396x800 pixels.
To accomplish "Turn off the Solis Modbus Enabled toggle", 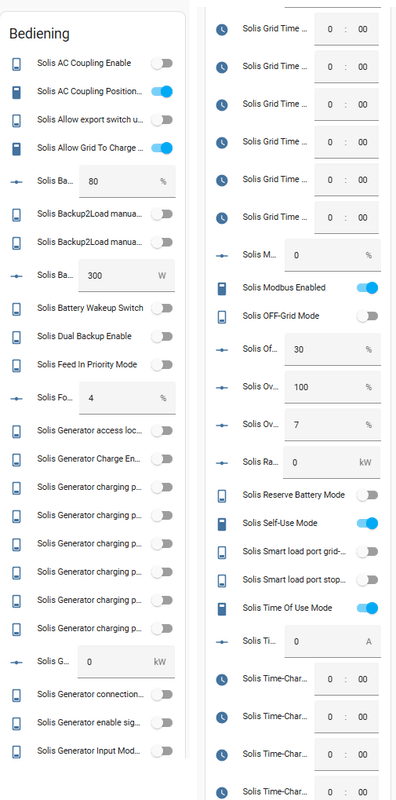I will 367,288.
